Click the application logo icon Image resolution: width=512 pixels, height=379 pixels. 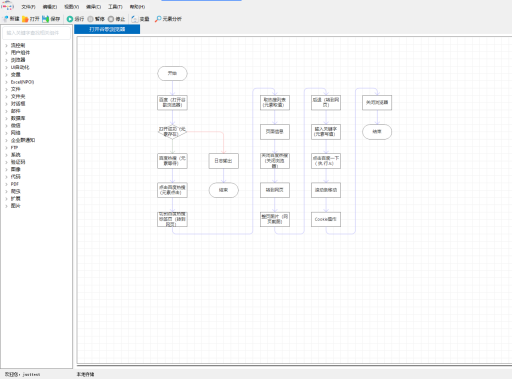[x=8, y=6]
